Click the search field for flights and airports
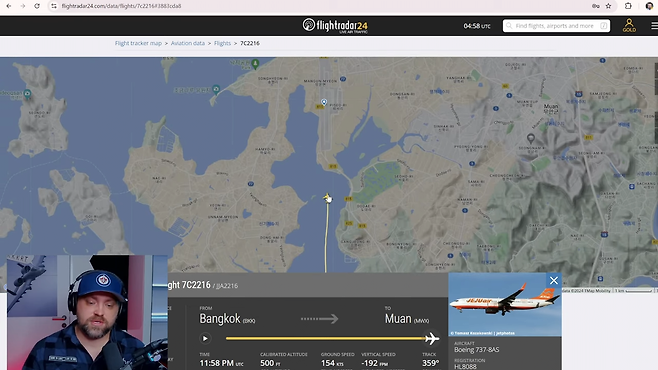This screenshot has width=658, height=370. click(556, 26)
